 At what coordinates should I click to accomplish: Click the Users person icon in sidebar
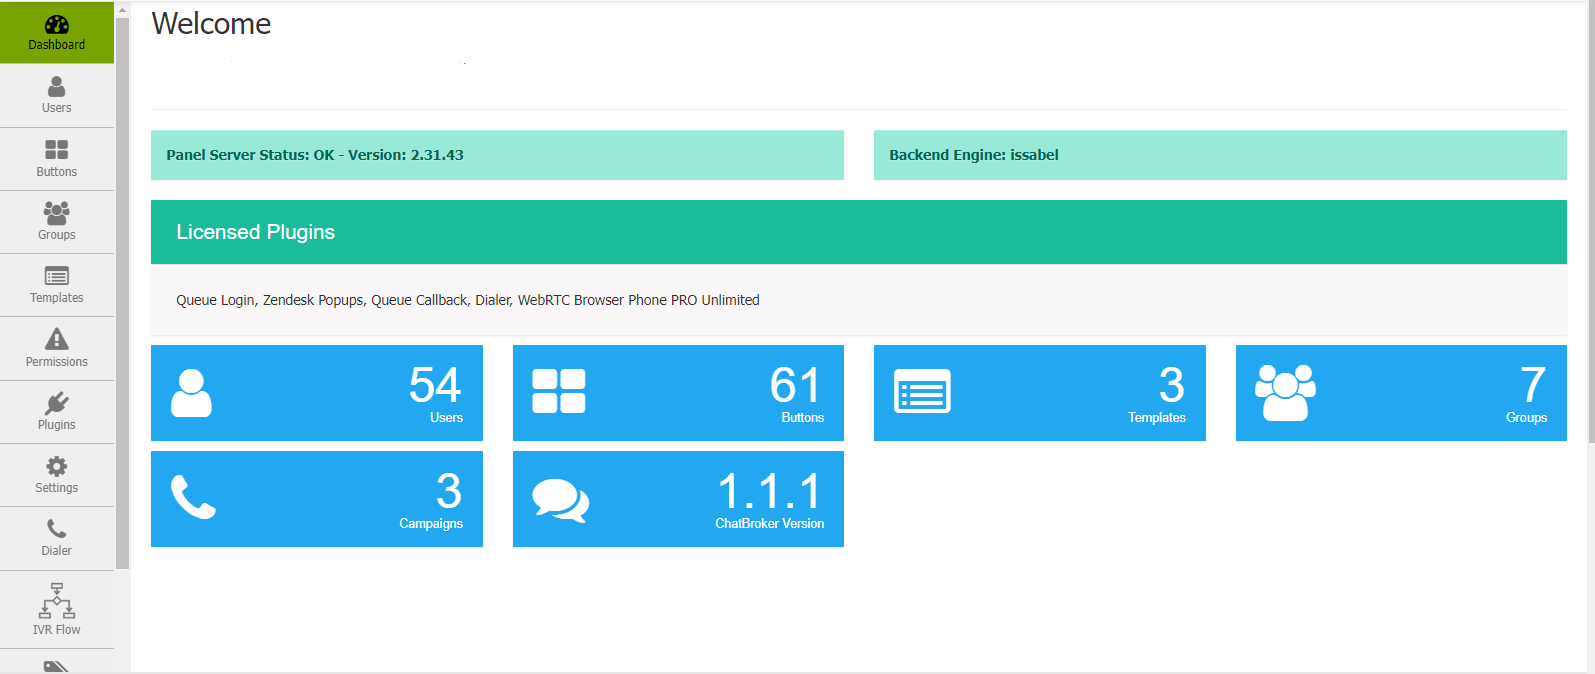coord(57,87)
